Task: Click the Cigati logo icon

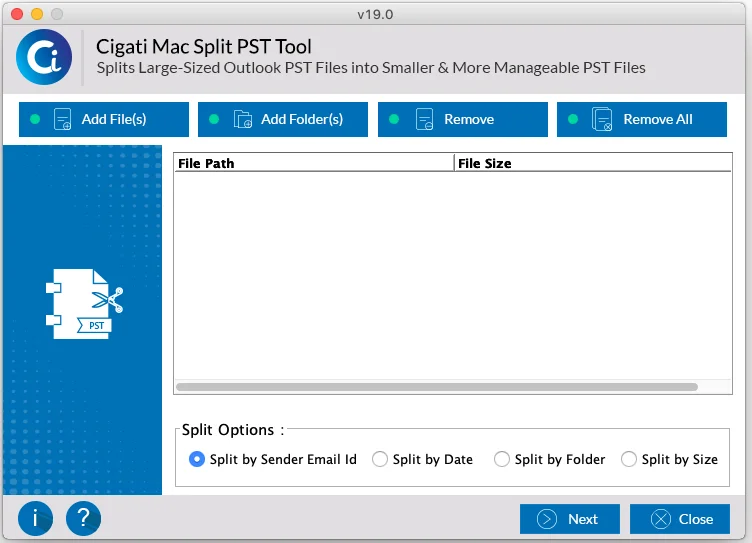Action: click(44, 57)
